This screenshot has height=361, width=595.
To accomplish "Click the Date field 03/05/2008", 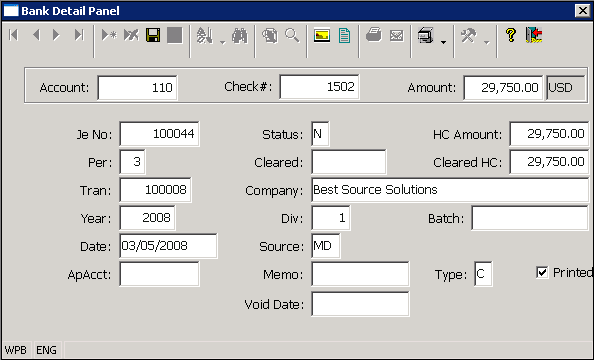I will [168, 246].
